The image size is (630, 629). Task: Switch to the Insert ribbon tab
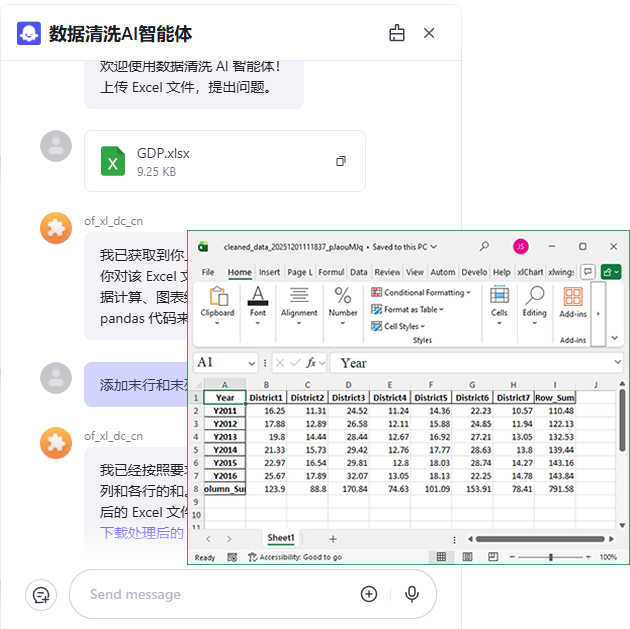(x=269, y=272)
